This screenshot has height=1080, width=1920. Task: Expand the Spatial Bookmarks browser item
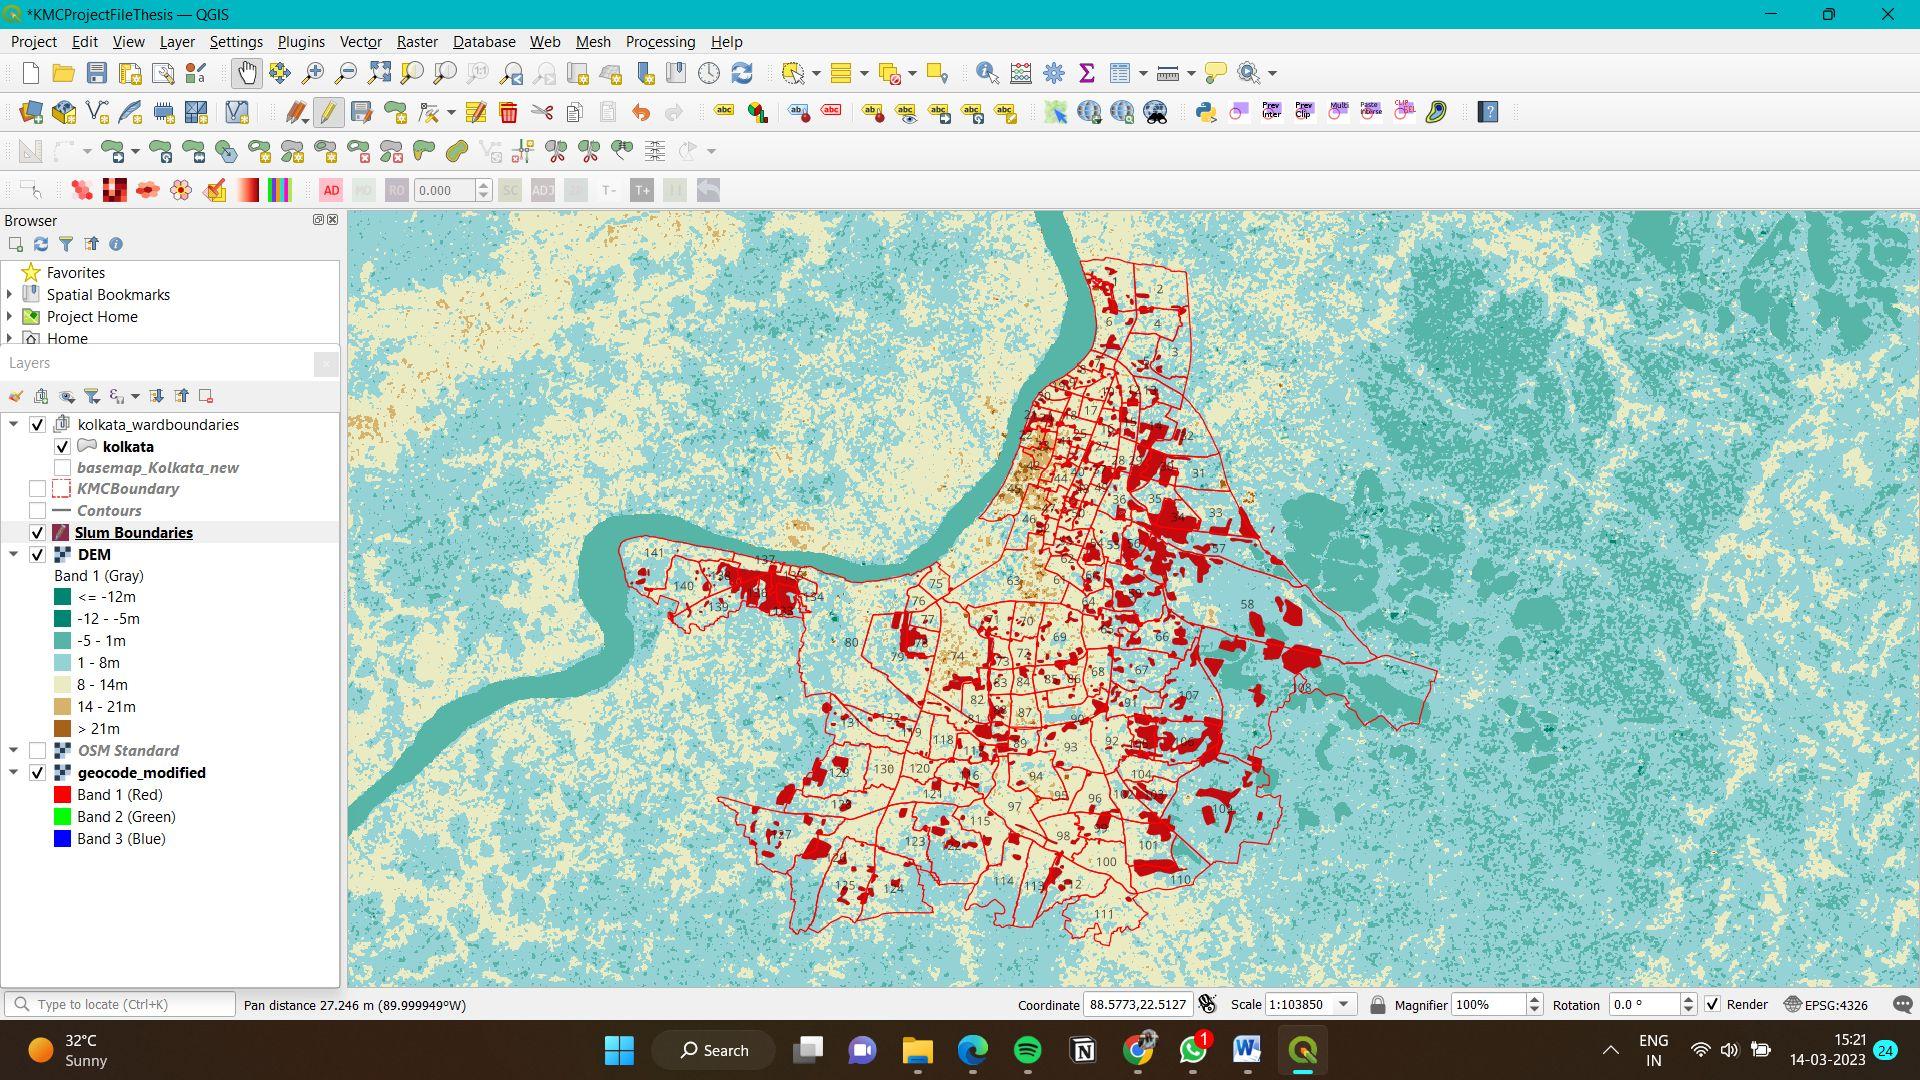point(10,295)
